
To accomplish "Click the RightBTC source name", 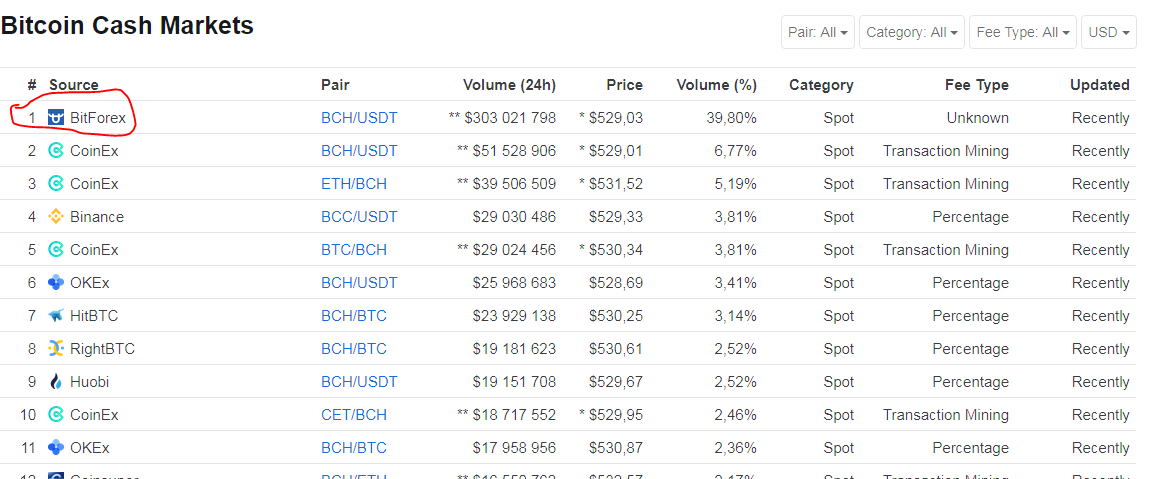I will point(102,349).
